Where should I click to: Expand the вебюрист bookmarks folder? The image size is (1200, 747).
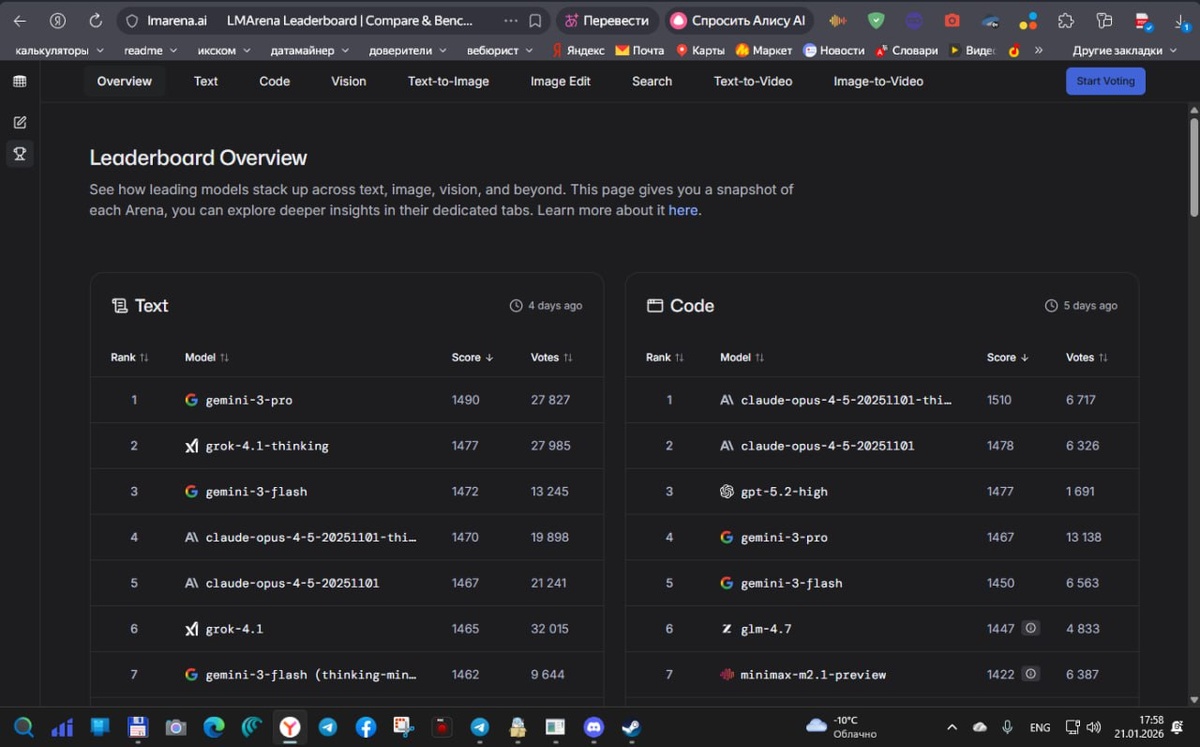point(500,50)
